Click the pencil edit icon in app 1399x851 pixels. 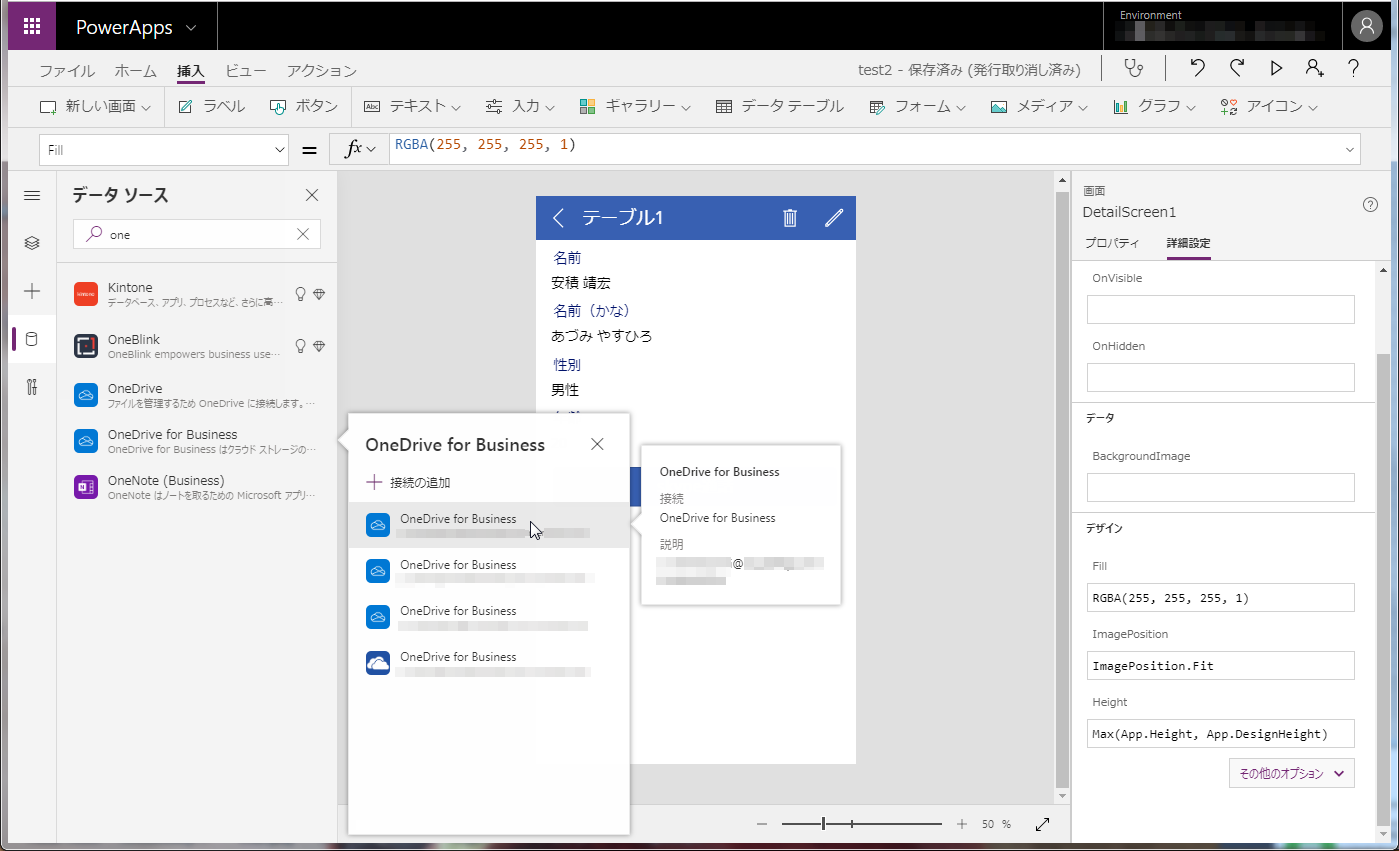pos(834,218)
